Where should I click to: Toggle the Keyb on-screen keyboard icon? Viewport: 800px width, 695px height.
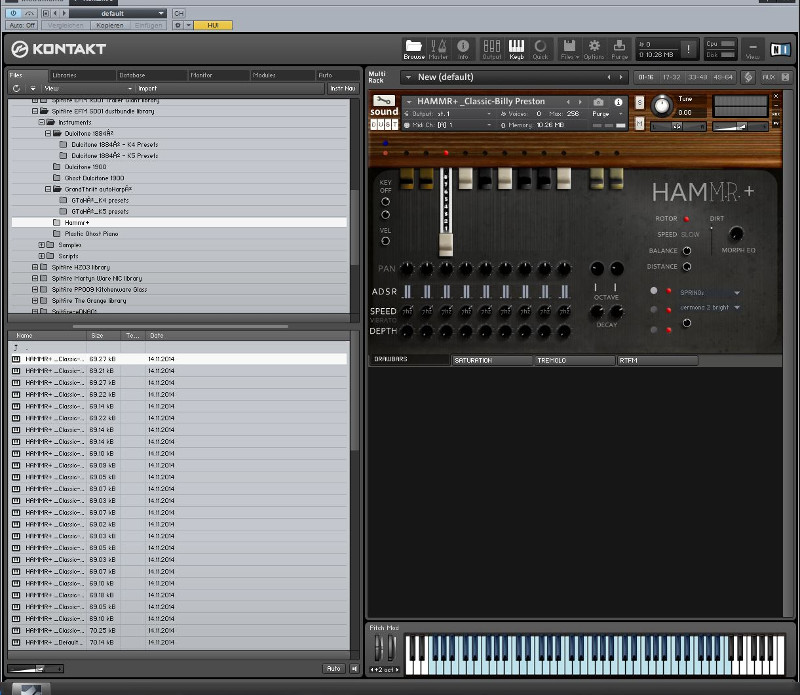coord(516,49)
